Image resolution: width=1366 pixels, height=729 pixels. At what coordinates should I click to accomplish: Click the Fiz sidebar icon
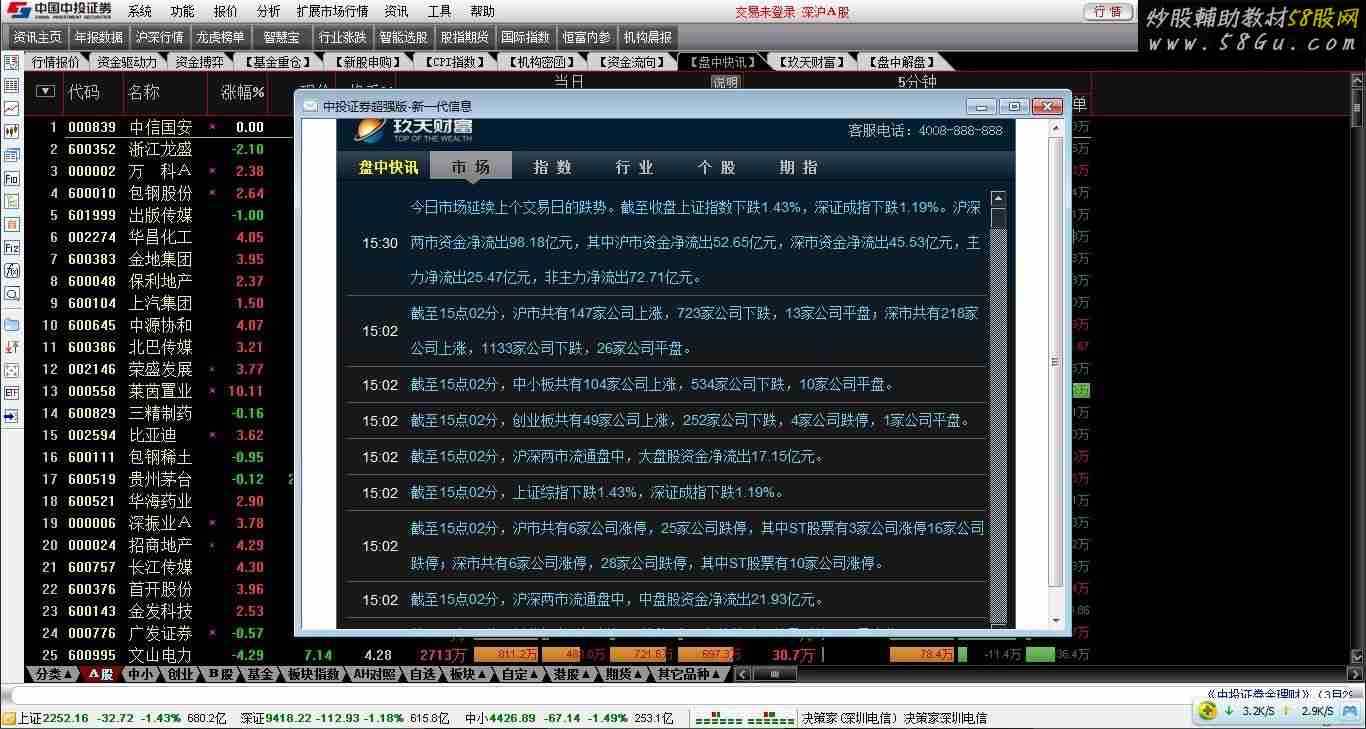(x=12, y=249)
